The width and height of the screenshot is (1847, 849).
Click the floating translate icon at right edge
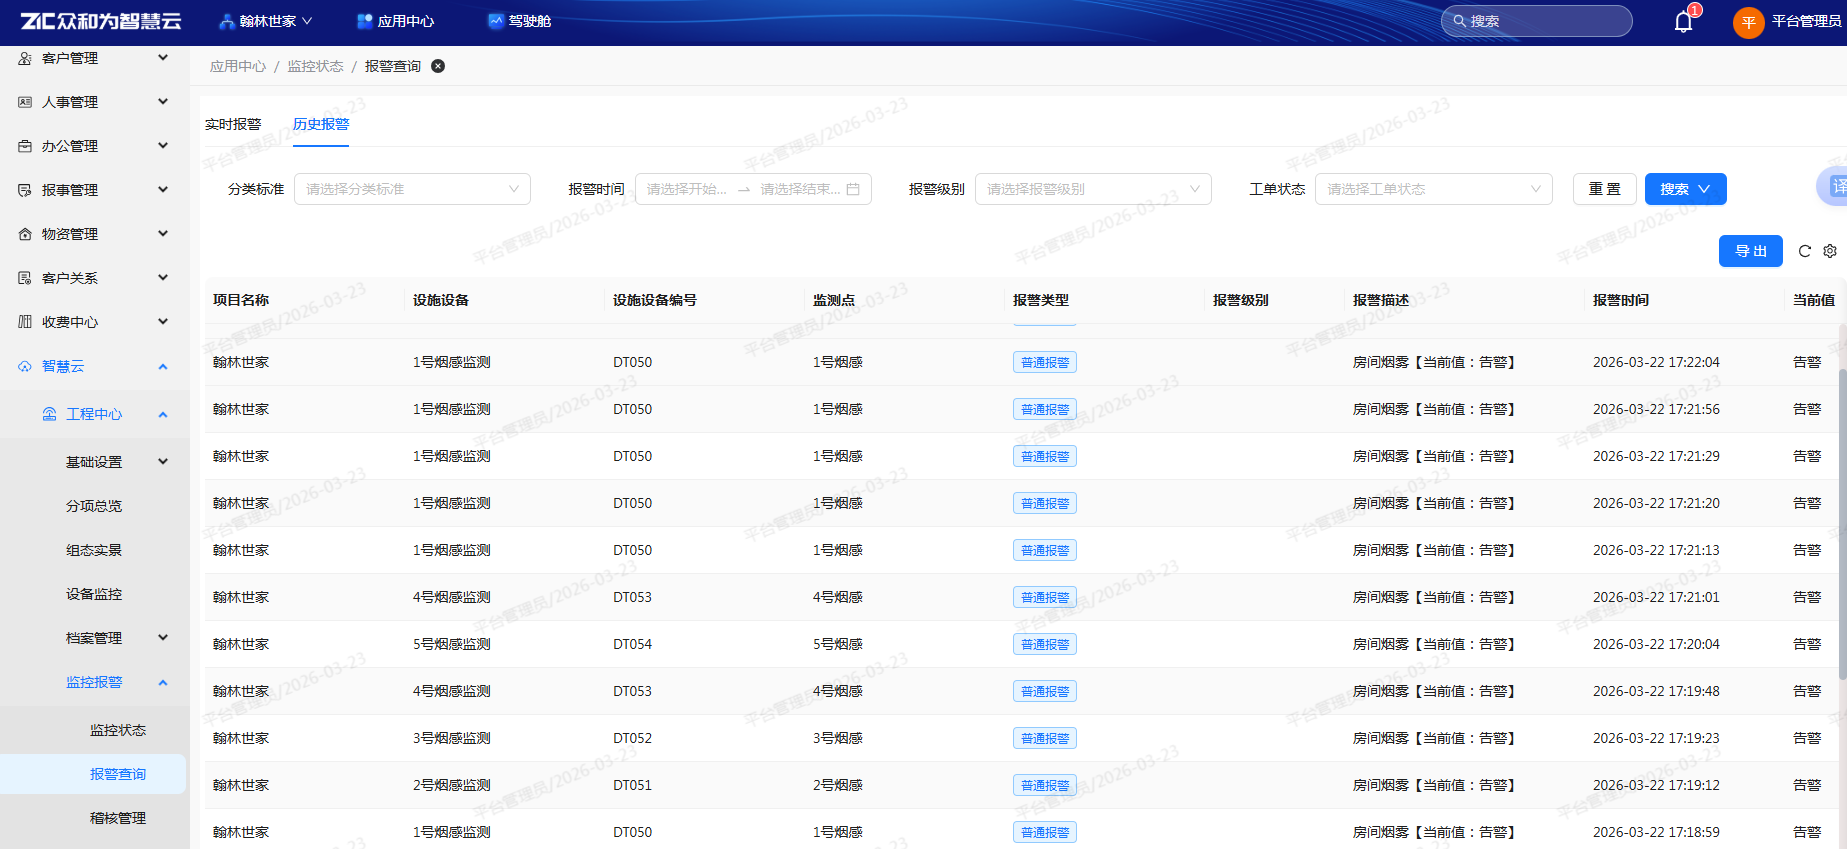[1836, 186]
